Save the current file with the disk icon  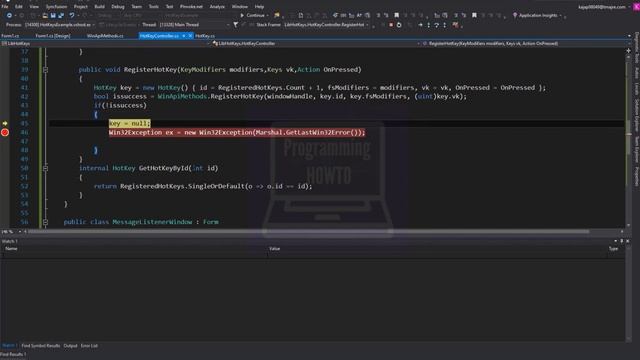click(53, 16)
